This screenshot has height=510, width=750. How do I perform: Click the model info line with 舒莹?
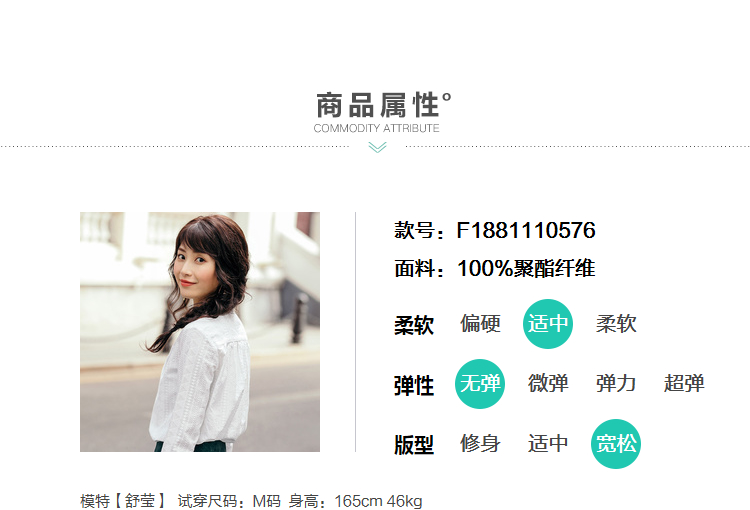pyautogui.click(x=251, y=501)
